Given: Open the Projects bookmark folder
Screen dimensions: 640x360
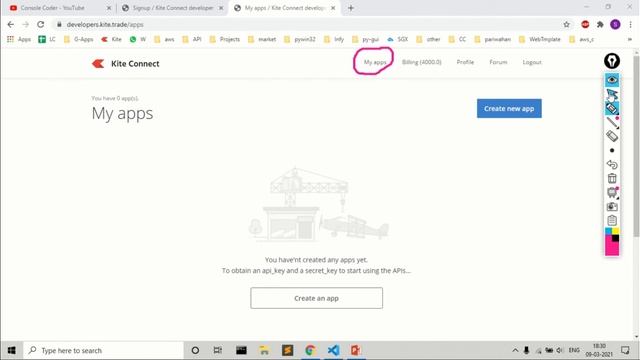Looking at the screenshot, I should (x=224, y=39).
